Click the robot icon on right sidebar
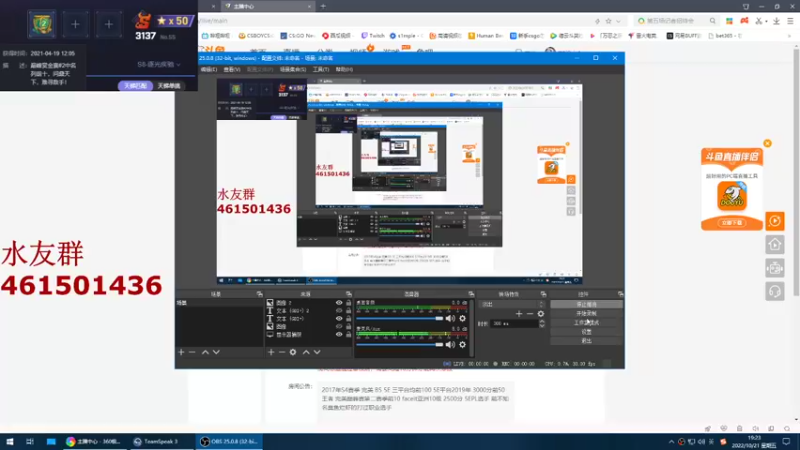 (775, 268)
